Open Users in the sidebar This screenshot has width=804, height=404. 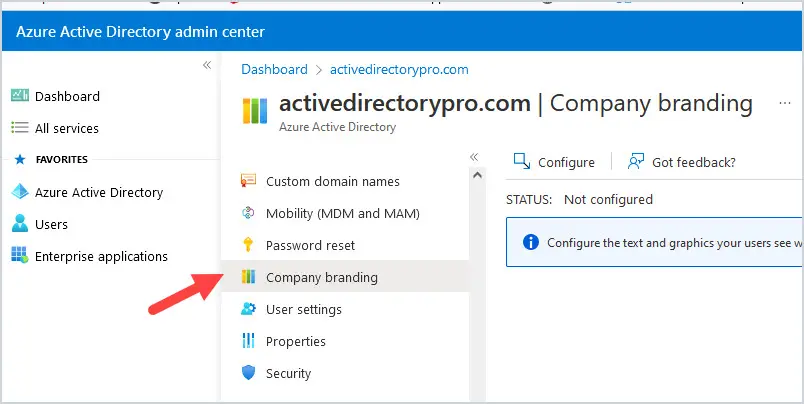pyautogui.click(x=51, y=224)
